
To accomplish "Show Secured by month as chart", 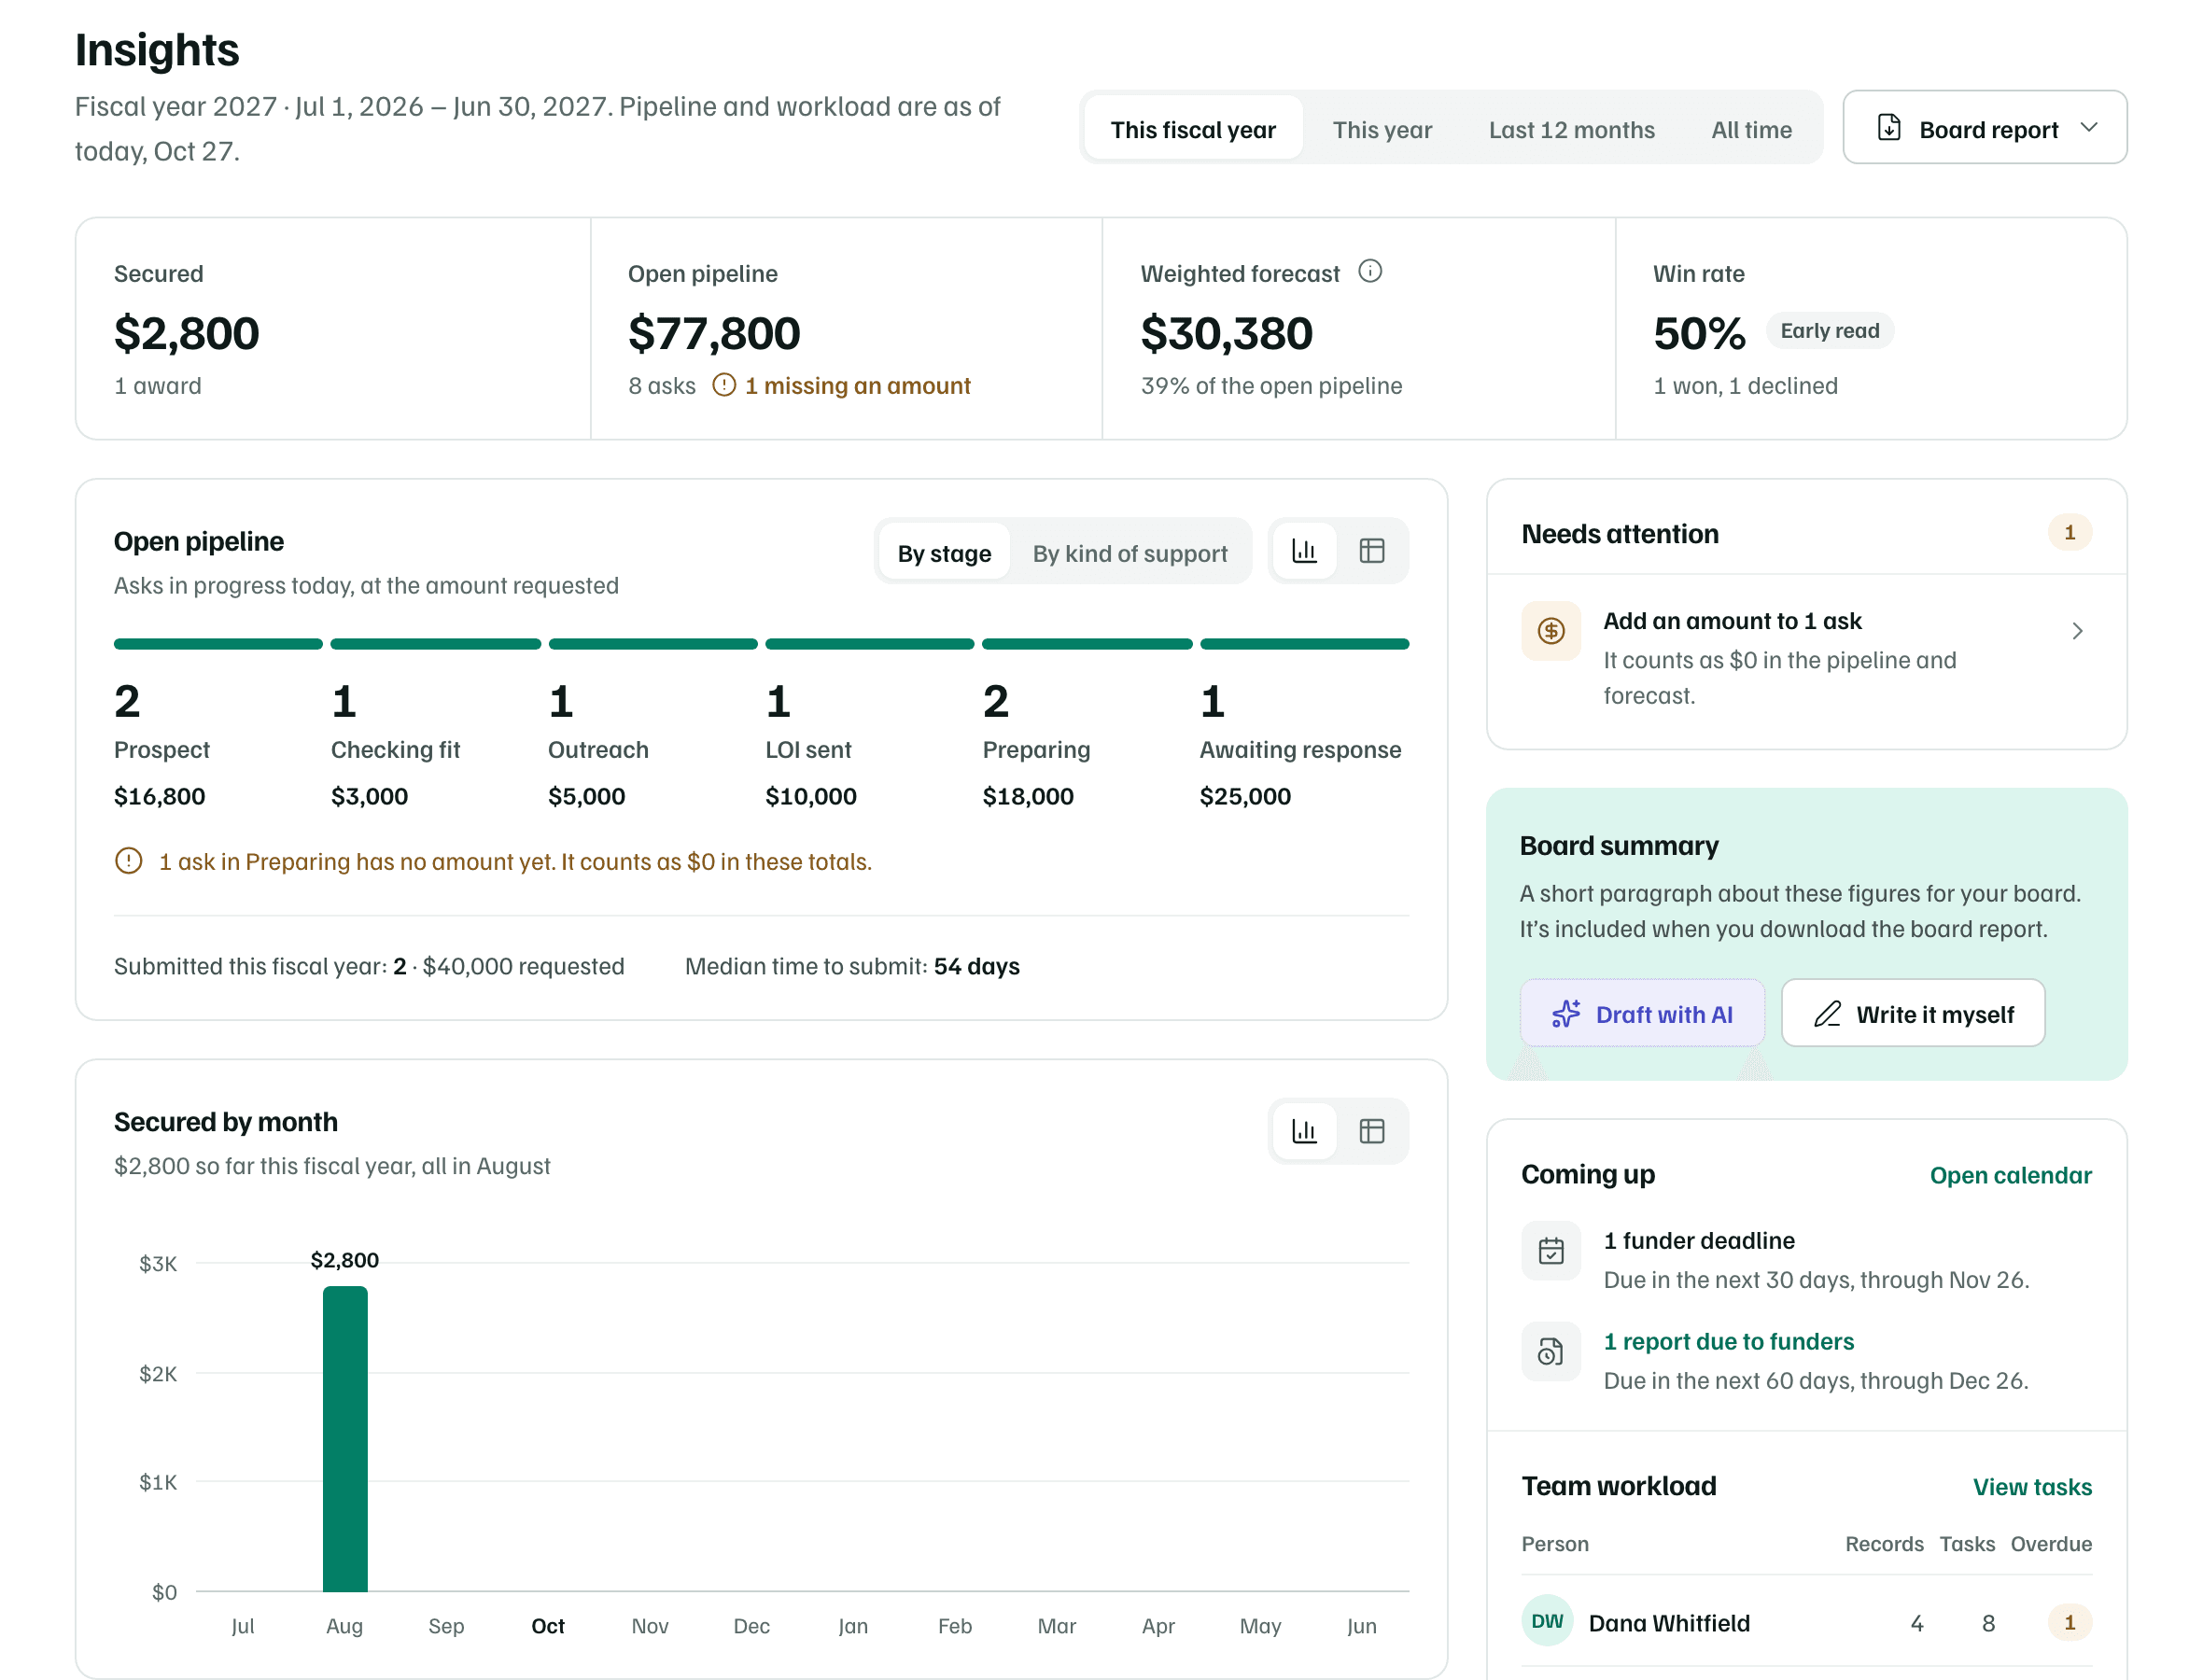I will pyautogui.click(x=1304, y=1131).
